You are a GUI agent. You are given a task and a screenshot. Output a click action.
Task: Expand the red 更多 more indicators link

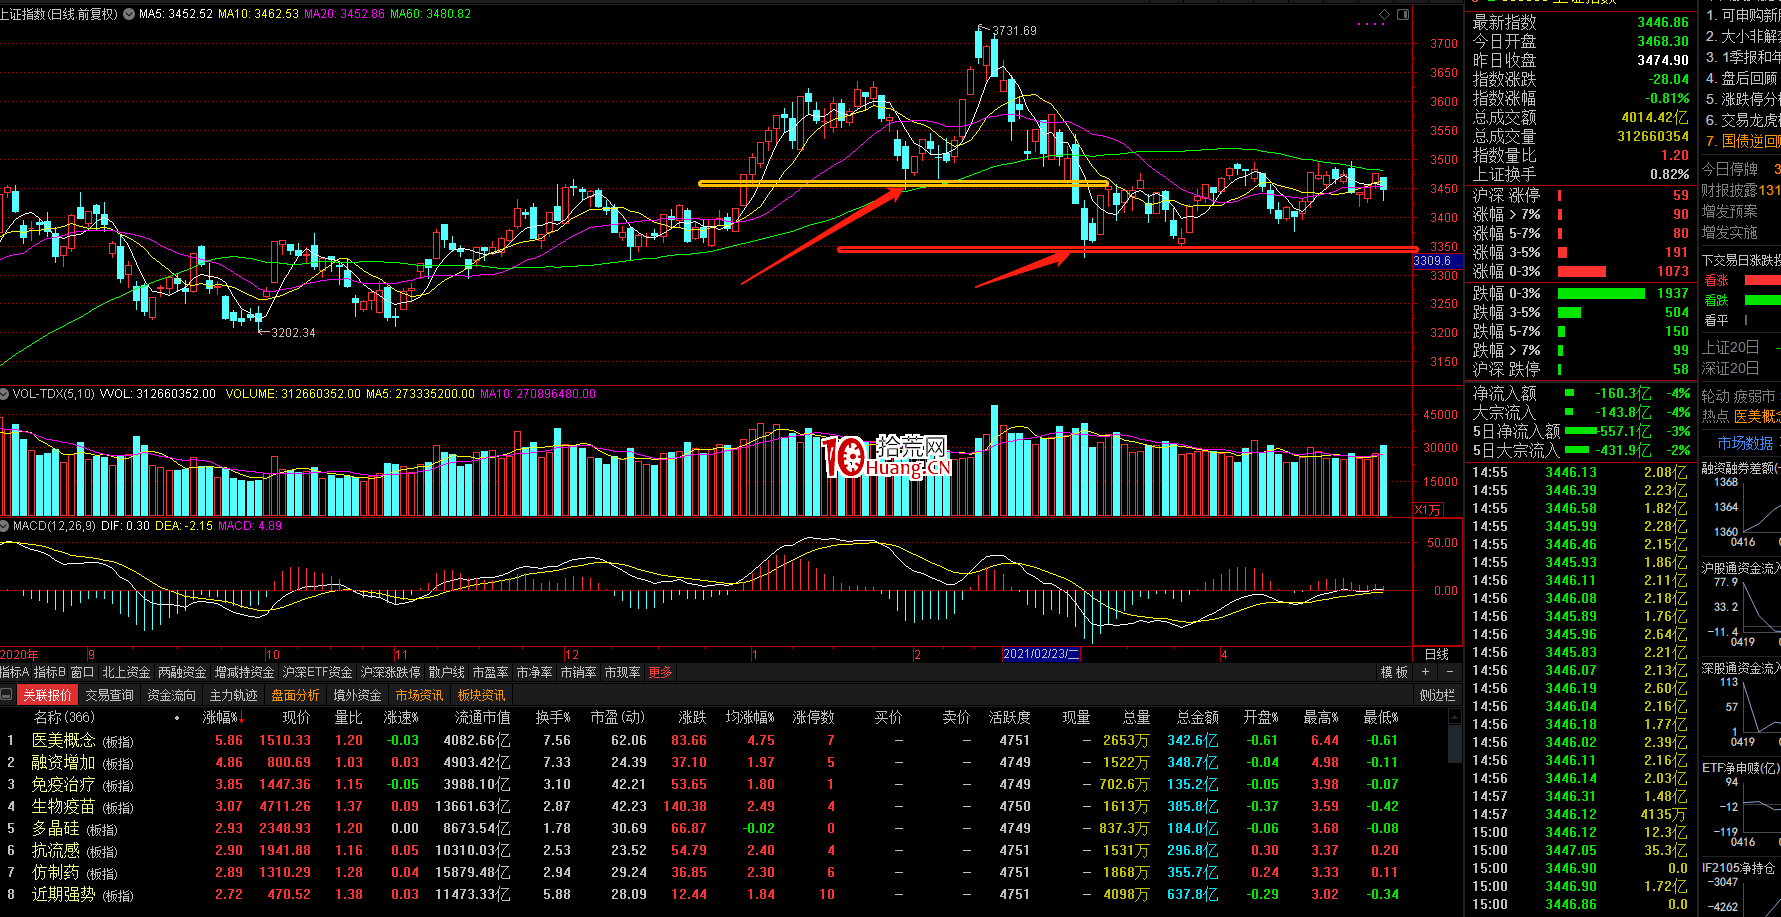660,672
